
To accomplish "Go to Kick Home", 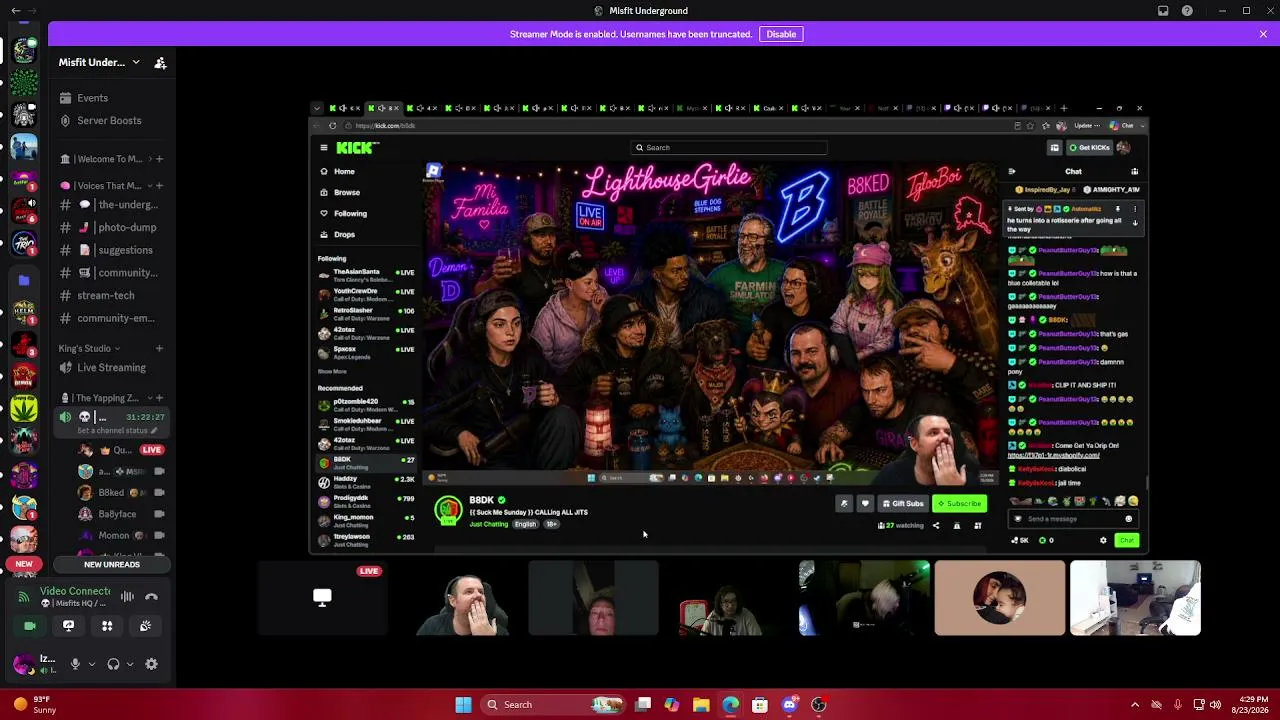I will pyautogui.click(x=344, y=172).
